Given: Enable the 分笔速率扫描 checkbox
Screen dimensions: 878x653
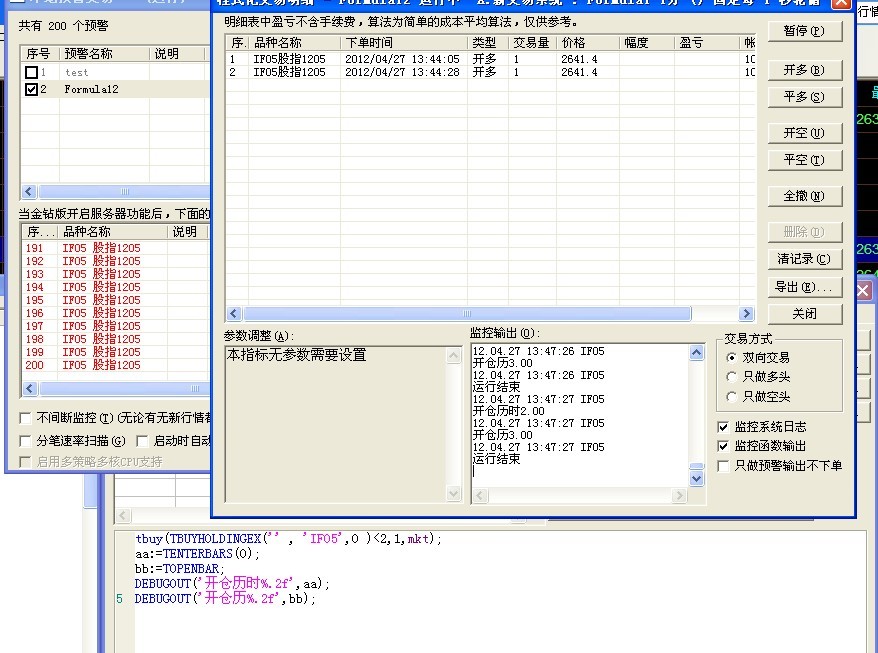Looking at the screenshot, I should (26, 441).
